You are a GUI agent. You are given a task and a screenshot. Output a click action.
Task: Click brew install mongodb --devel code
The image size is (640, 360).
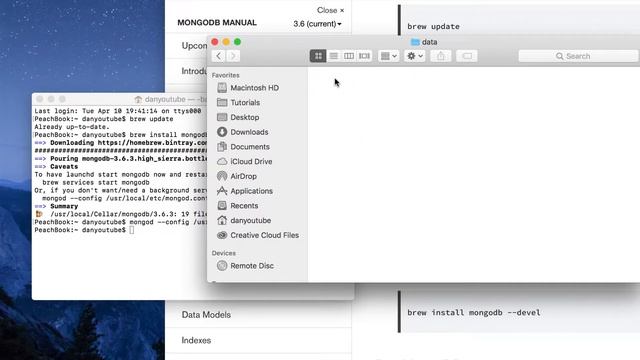click(x=474, y=312)
